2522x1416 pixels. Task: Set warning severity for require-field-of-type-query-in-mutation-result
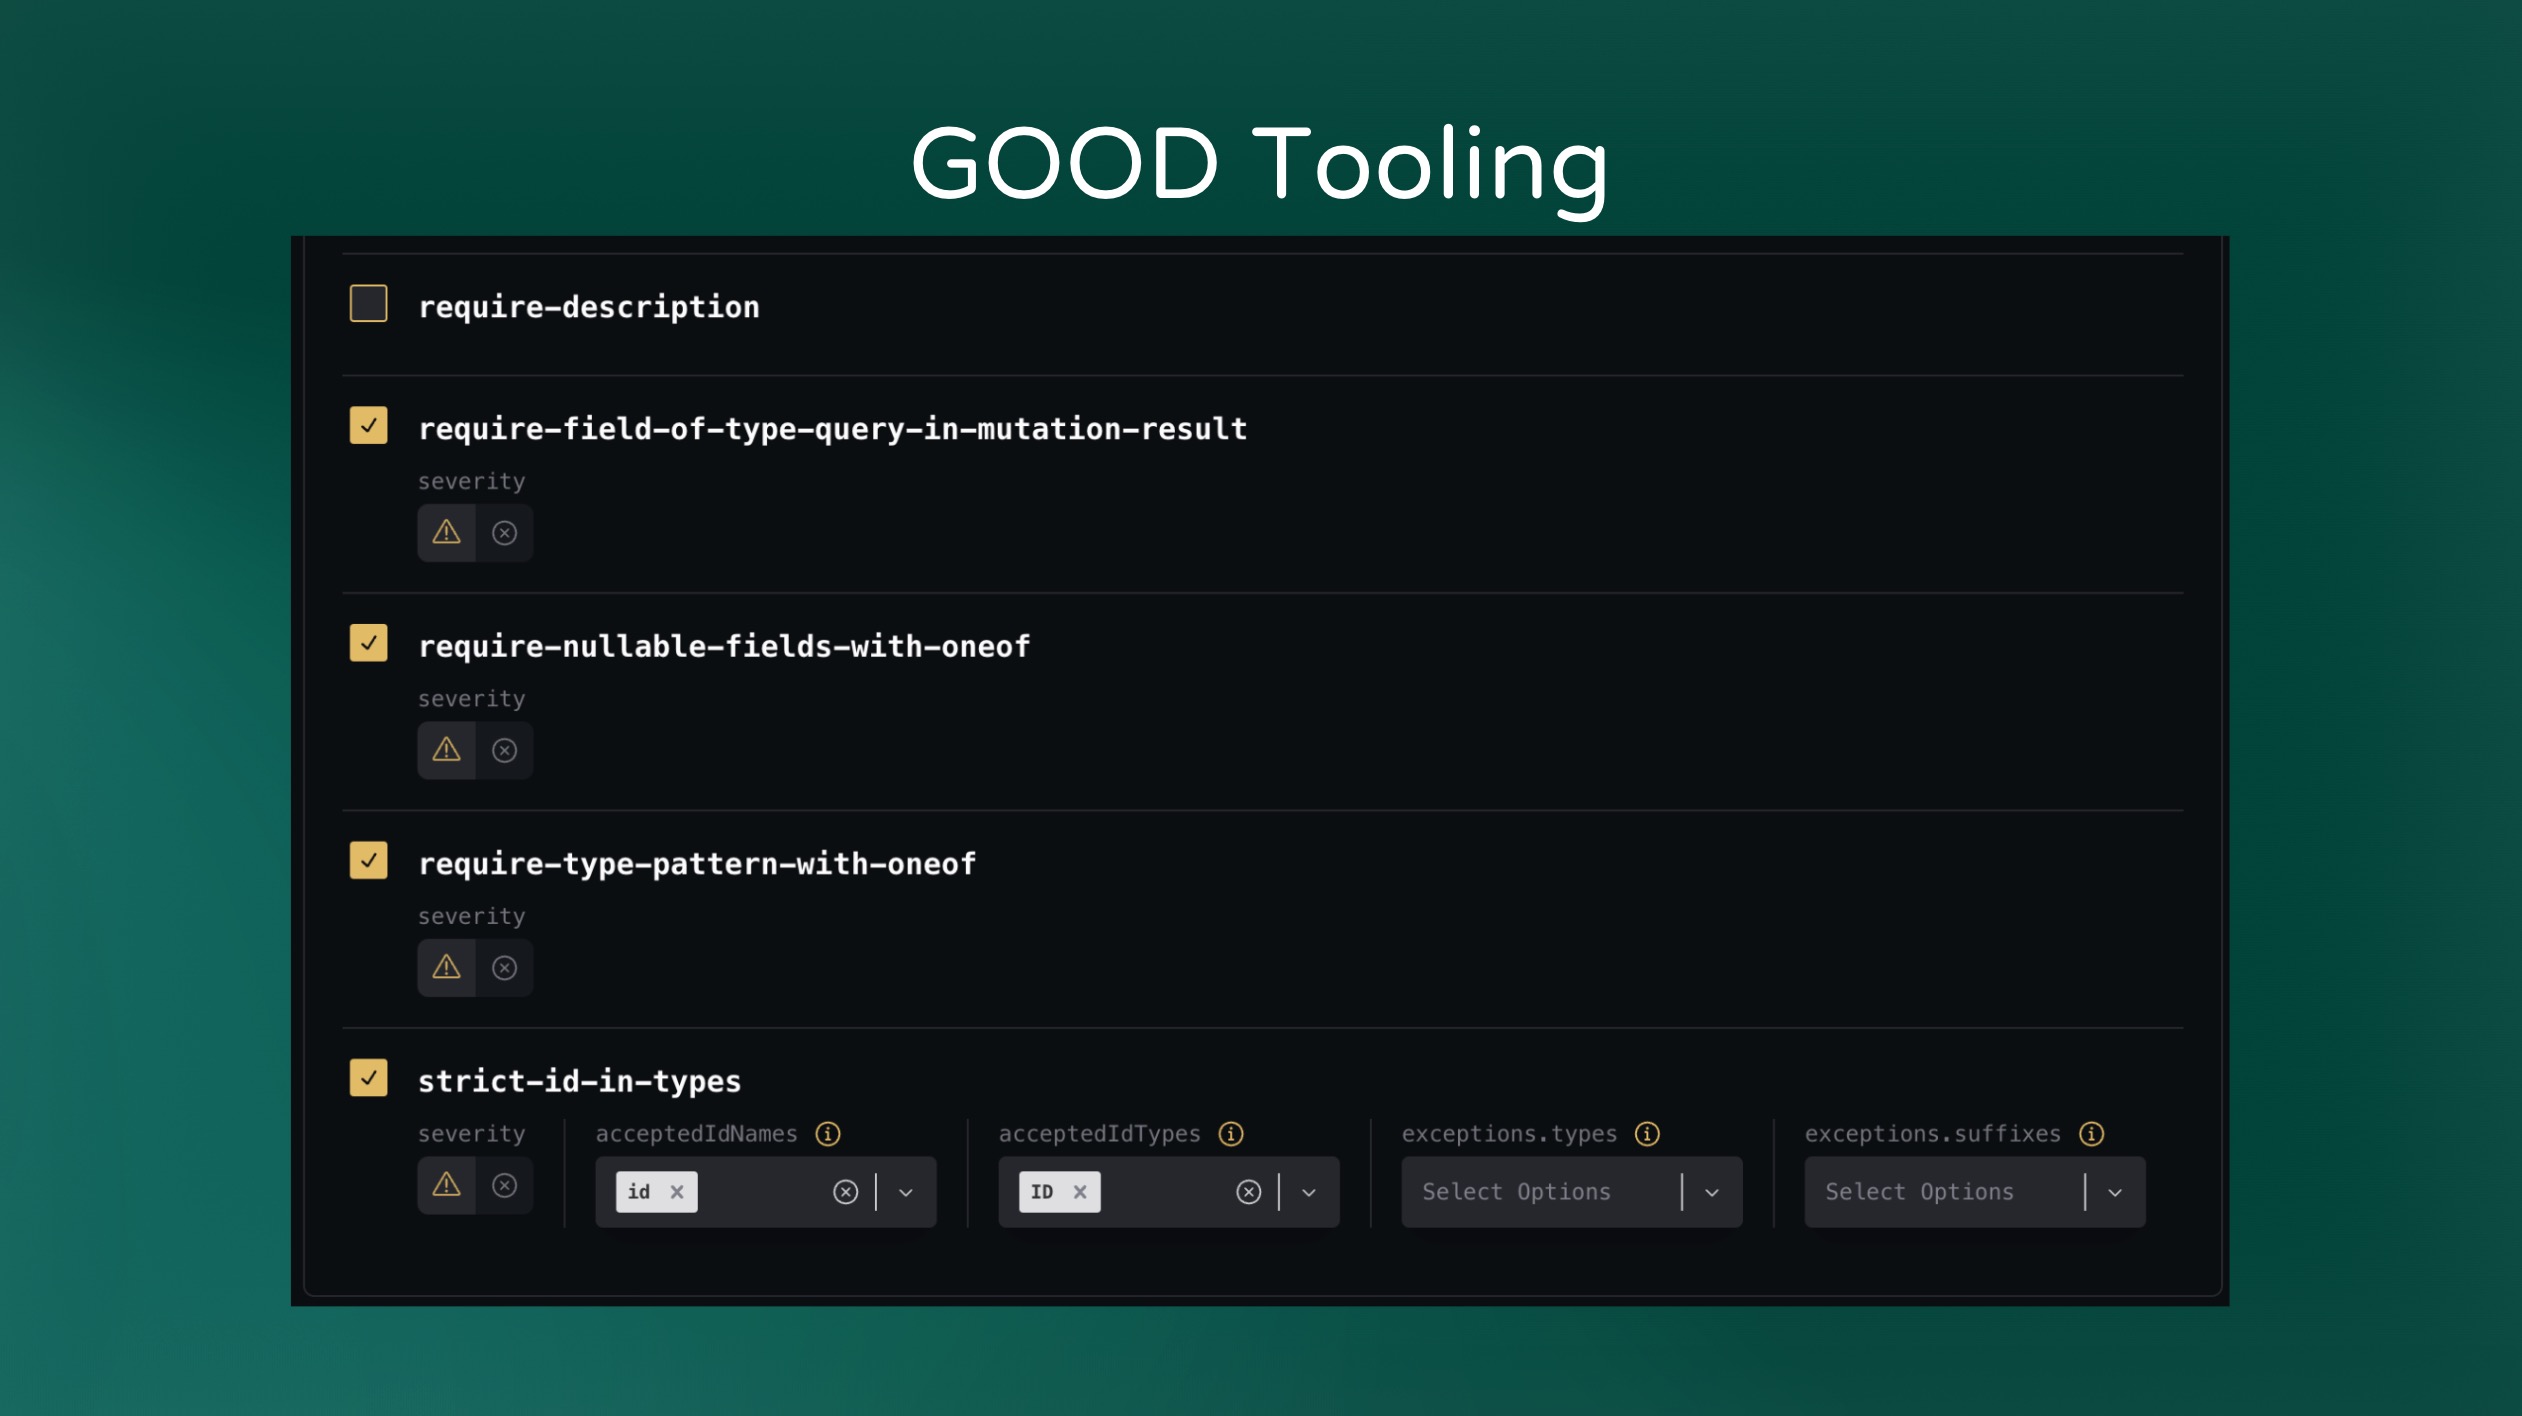(x=446, y=533)
